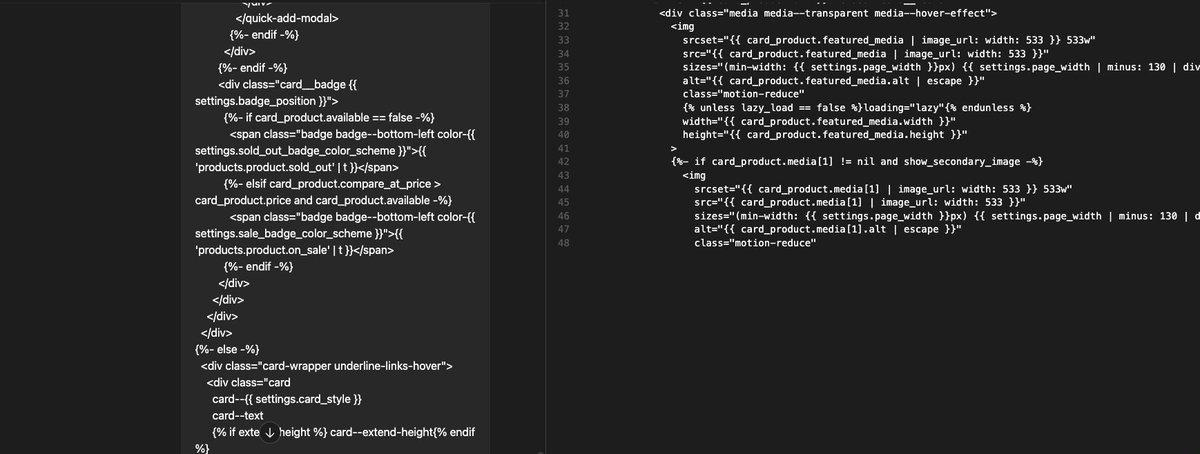
Task: Click the loading="lazy" line in editor
Action: (x=857, y=107)
